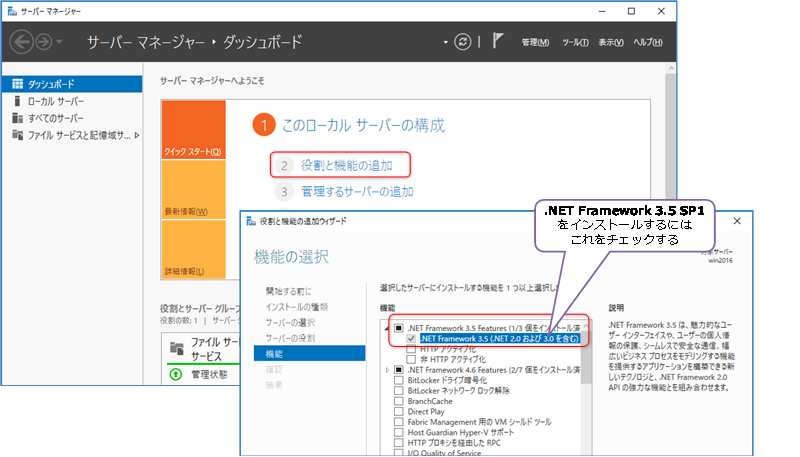This screenshot has height=457, width=800.
Task: Expand the .NET Framework 4.6 Features tree node
Action: 387,370
